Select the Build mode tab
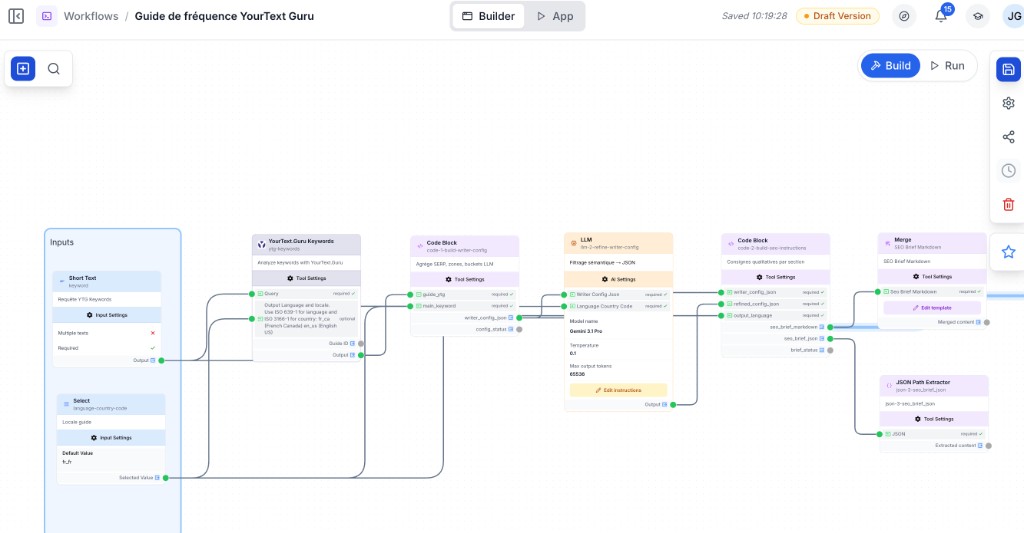 coord(891,65)
